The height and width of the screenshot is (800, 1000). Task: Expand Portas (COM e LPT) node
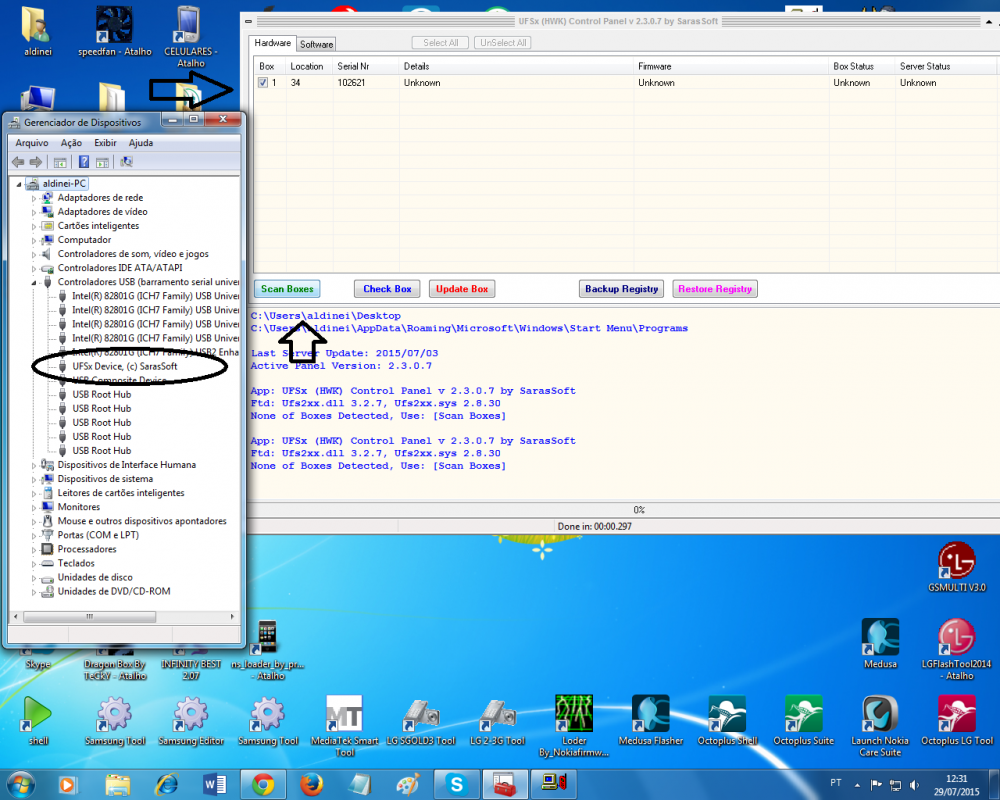(34, 536)
